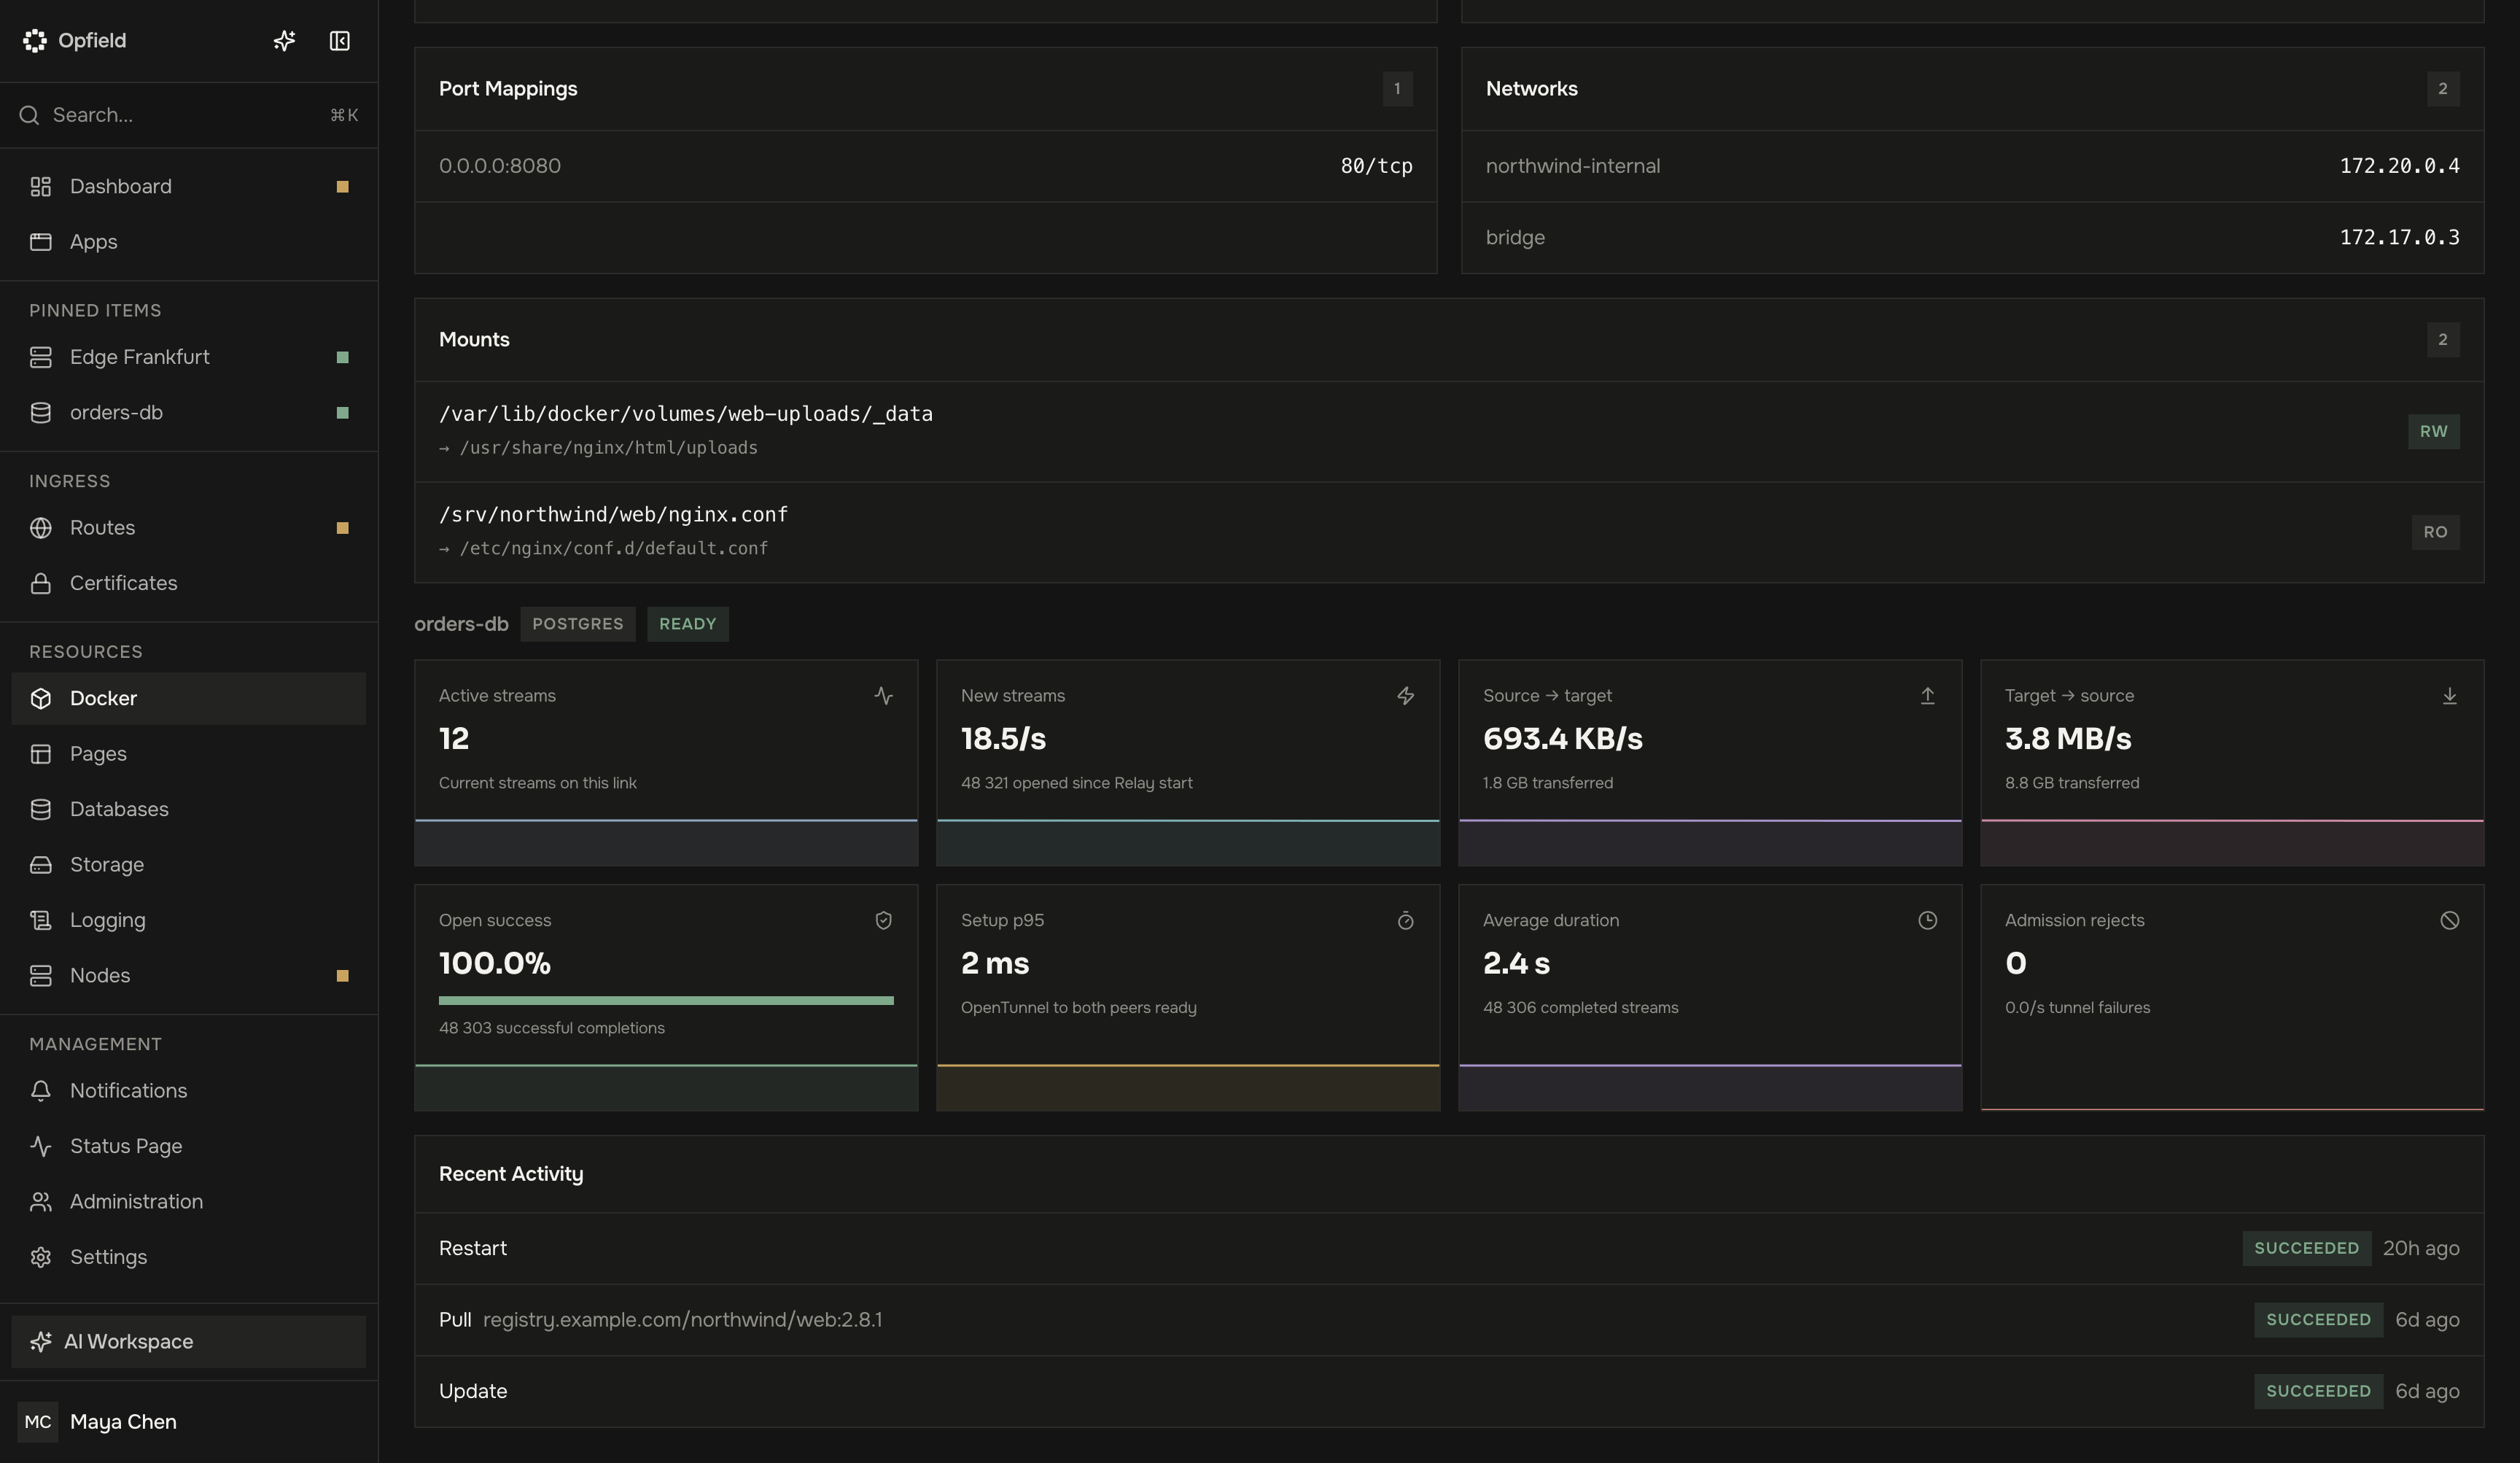Click the Active streams activity icon
Image resolution: width=2520 pixels, height=1463 pixels.
884,696
